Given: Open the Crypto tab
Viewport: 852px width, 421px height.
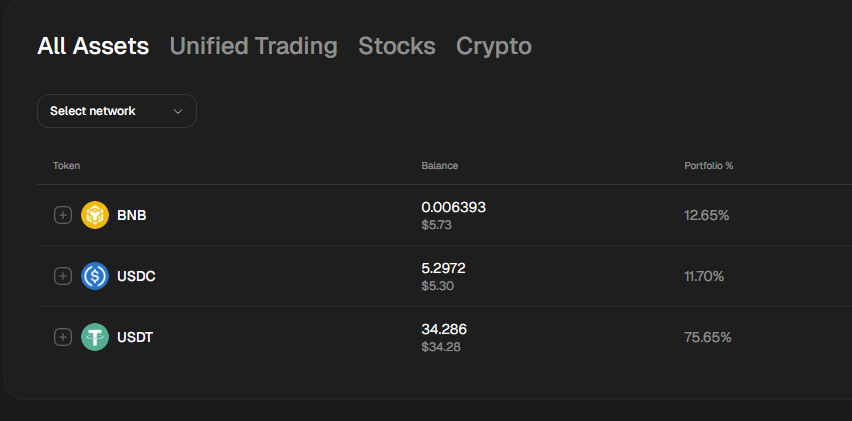Looking at the screenshot, I should [x=494, y=46].
